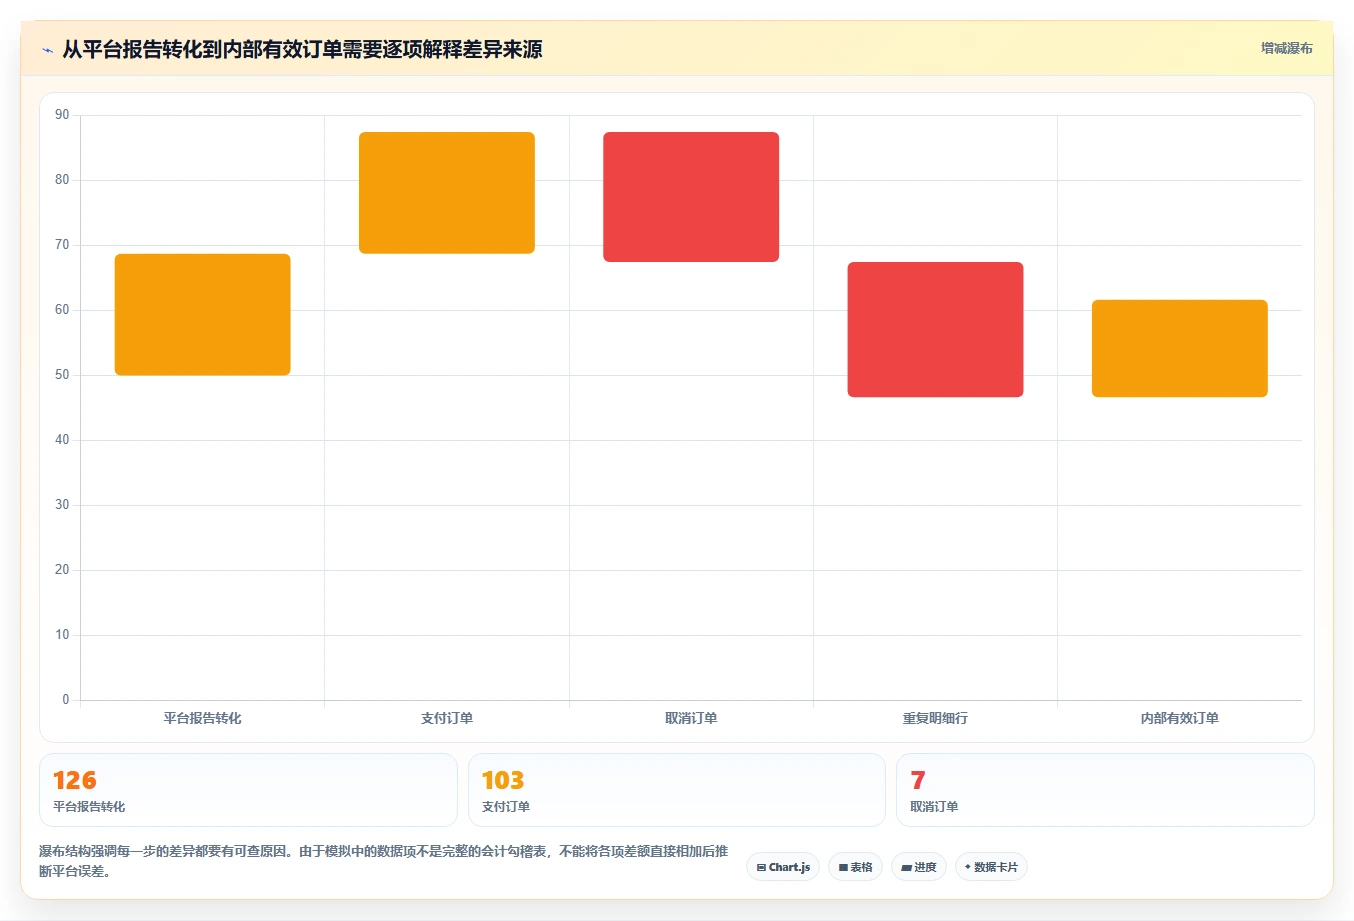Select the 平台报告转化 x-axis label
This screenshot has height=921, width=1354.
(203, 718)
